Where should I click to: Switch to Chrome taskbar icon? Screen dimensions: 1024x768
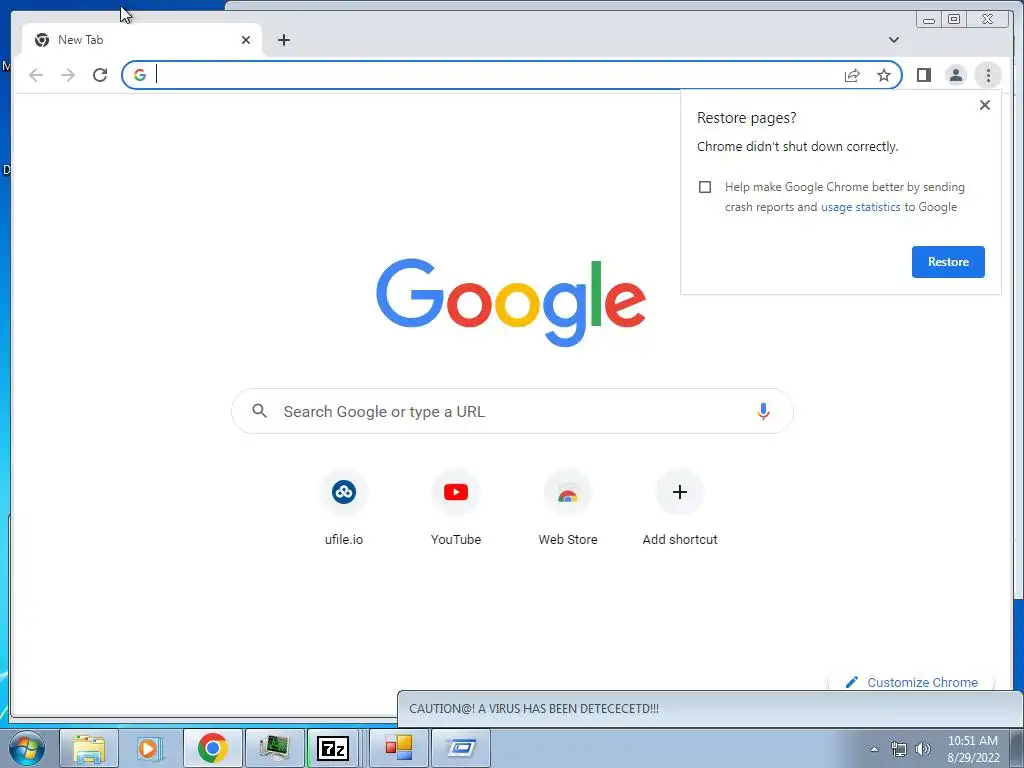pos(212,748)
